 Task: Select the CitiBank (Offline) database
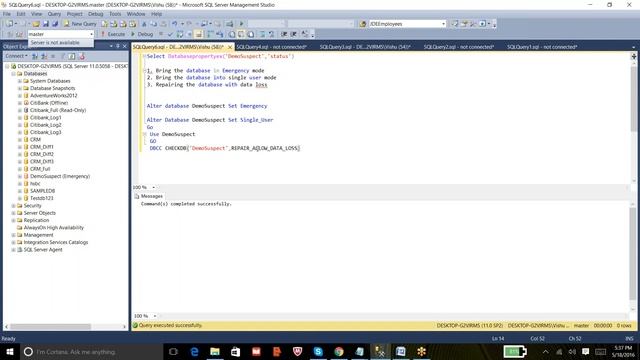point(49,103)
